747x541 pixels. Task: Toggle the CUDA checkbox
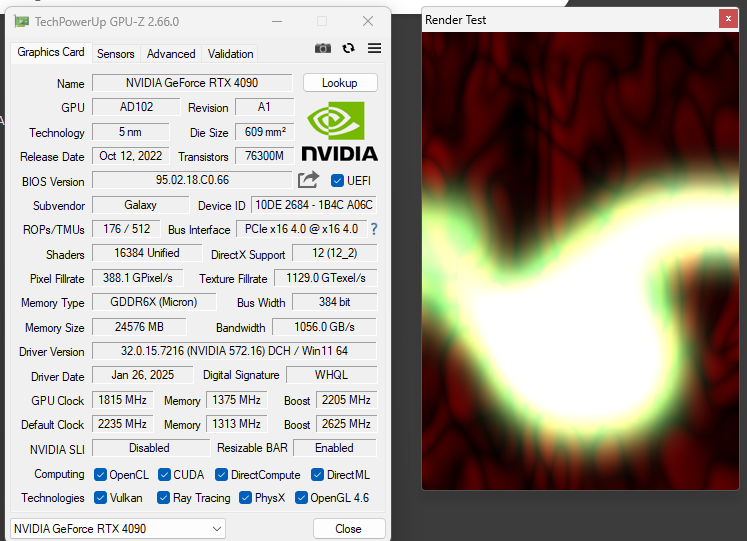[x=164, y=474]
